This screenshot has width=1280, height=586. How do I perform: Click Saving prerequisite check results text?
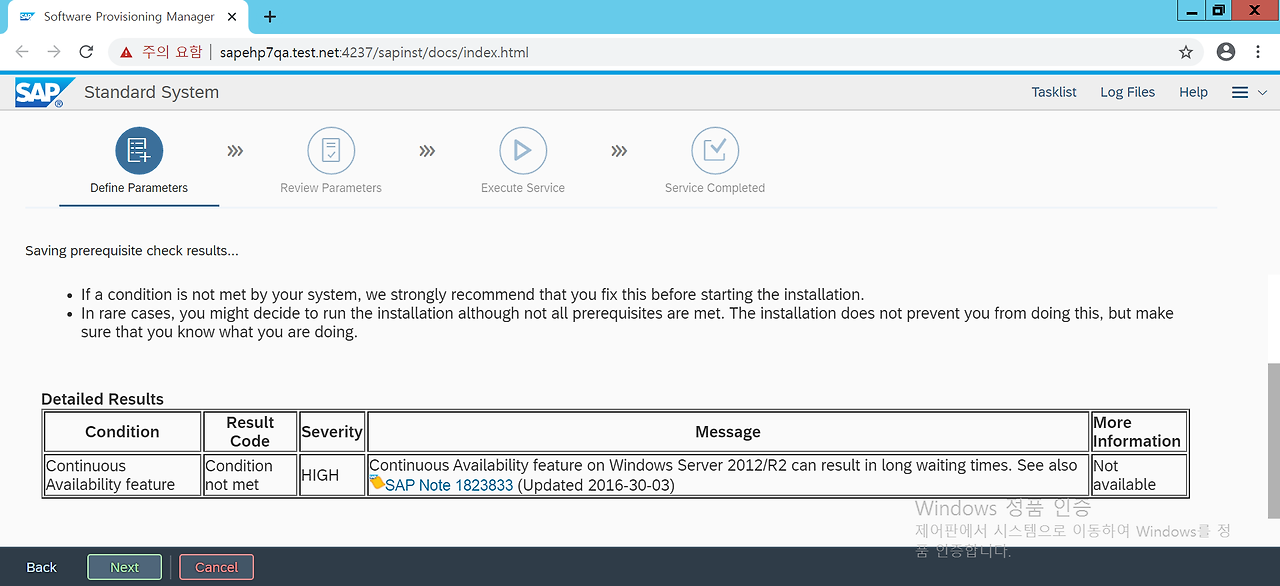tap(132, 251)
